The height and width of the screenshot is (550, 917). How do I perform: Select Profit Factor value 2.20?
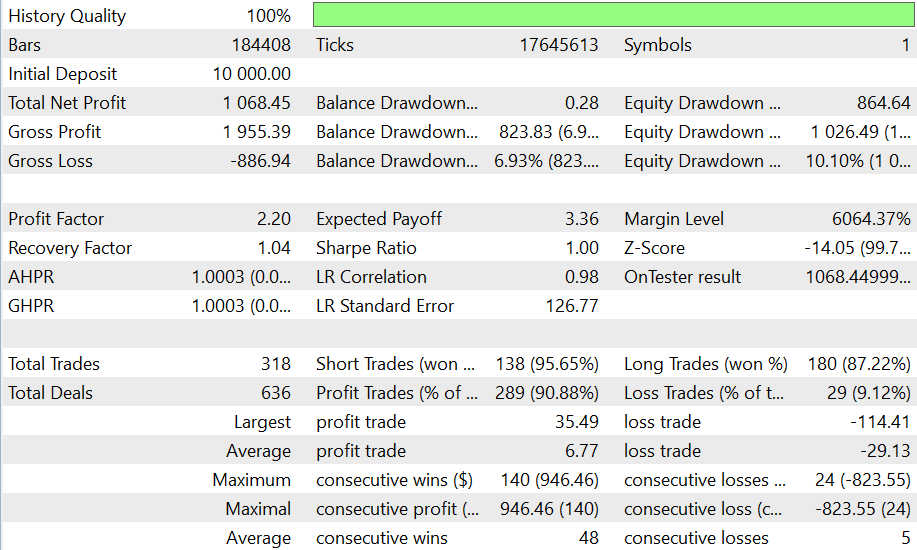coord(274,219)
